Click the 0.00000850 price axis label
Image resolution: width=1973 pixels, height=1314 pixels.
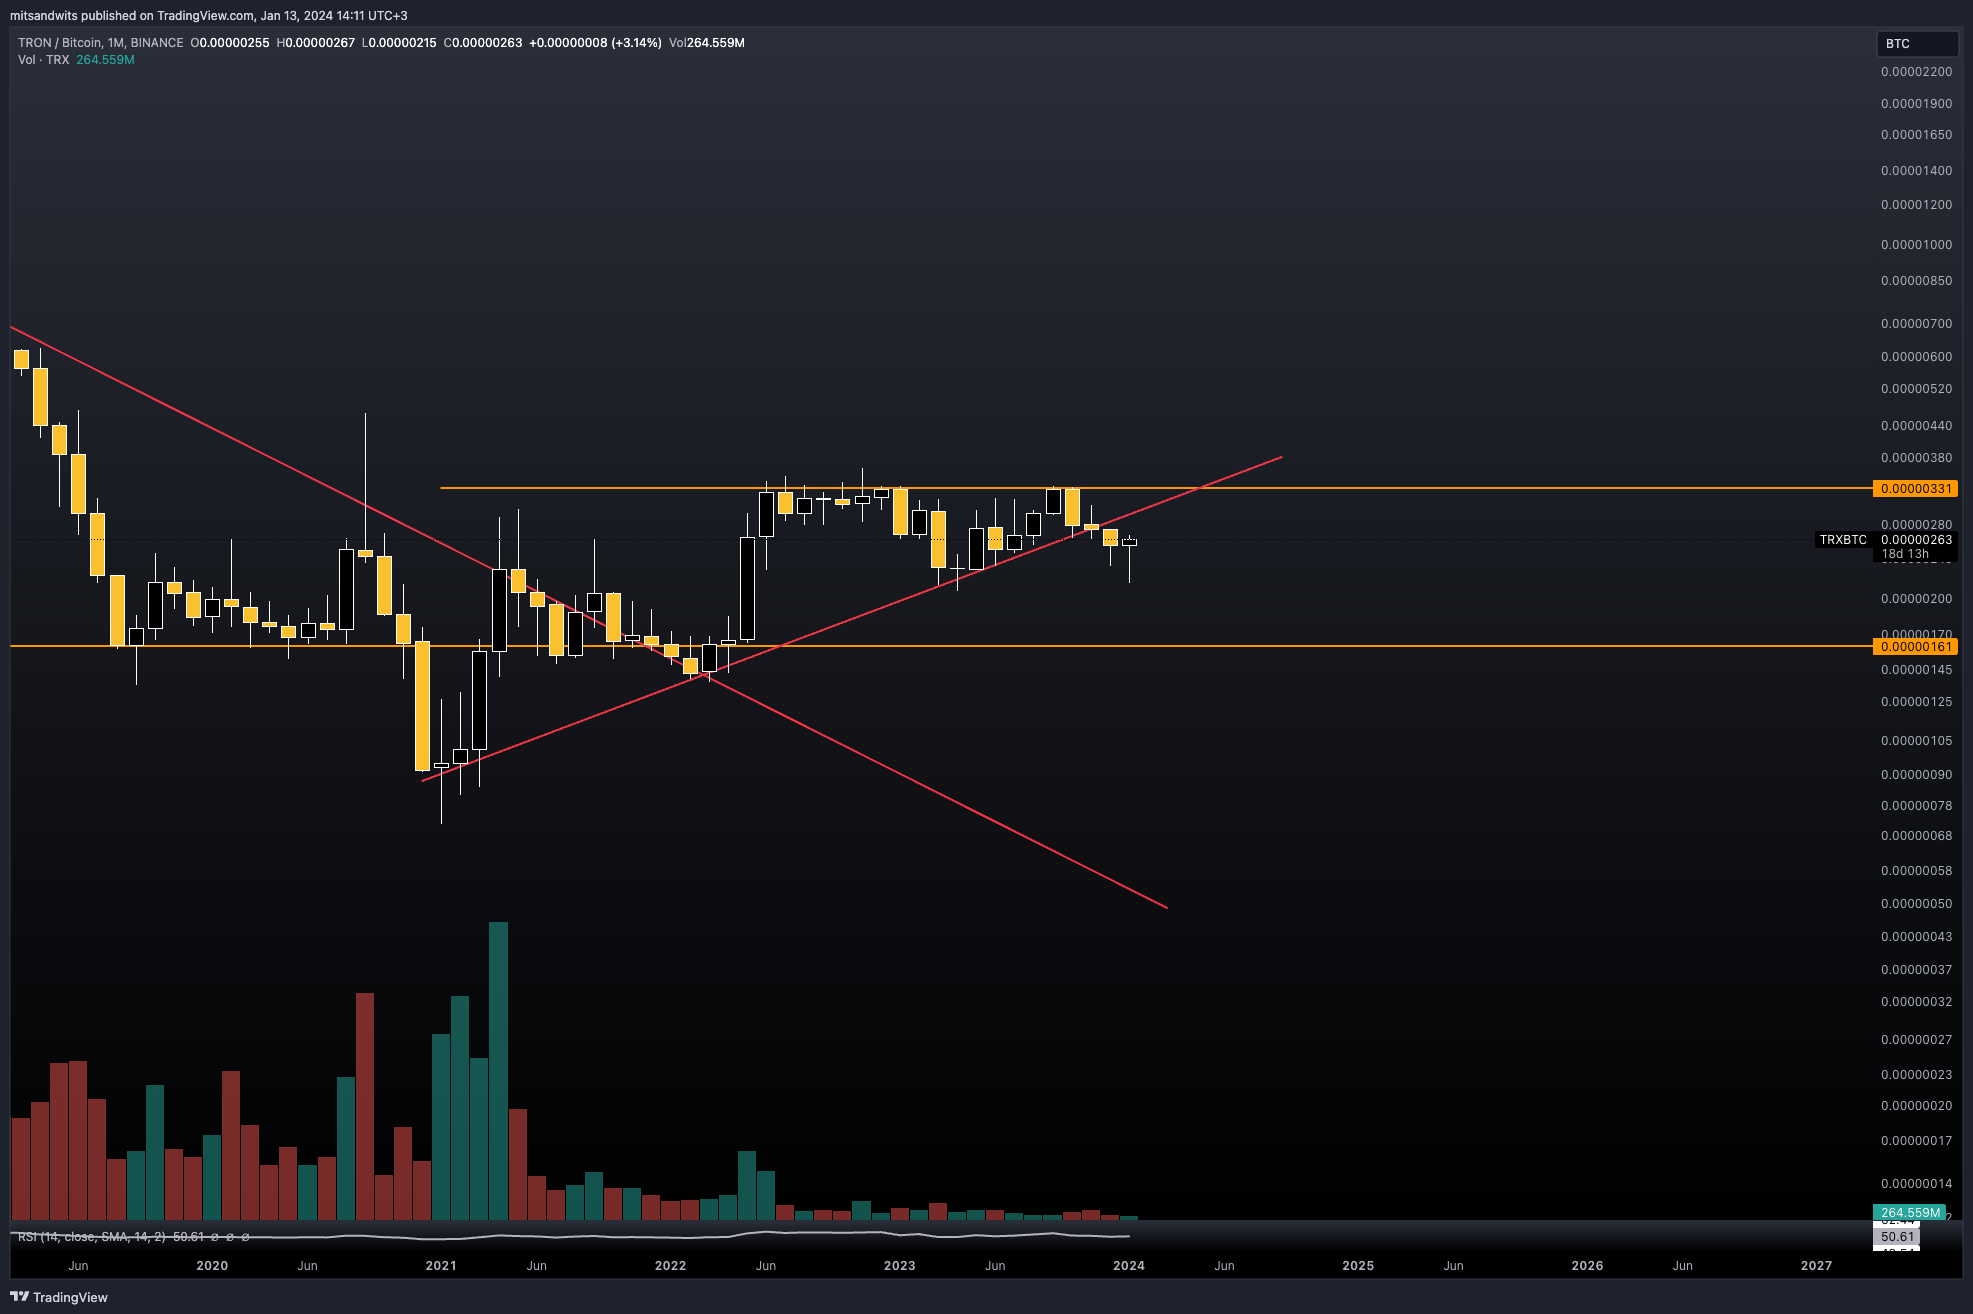(x=1916, y=281)
